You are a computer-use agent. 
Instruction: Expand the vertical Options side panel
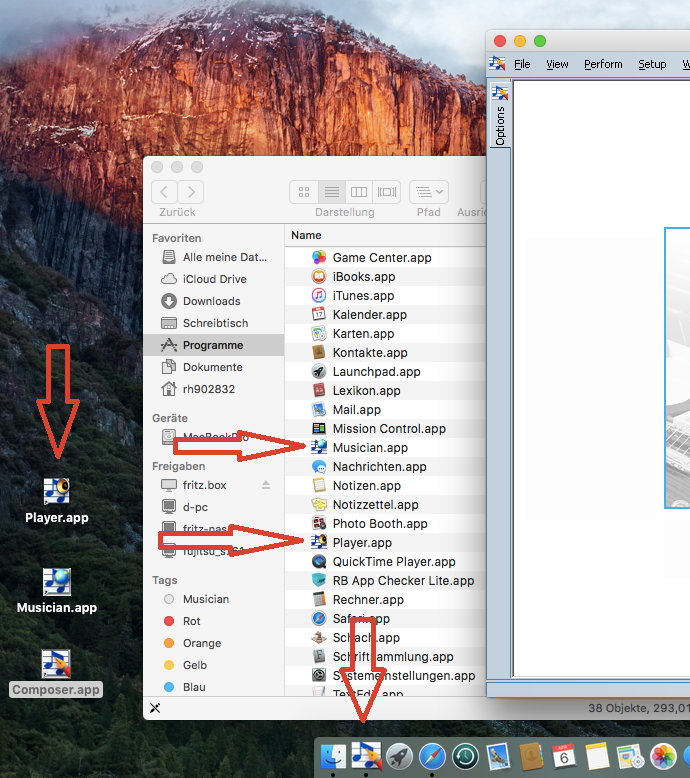pyautogui.click(x=500, y=126)
